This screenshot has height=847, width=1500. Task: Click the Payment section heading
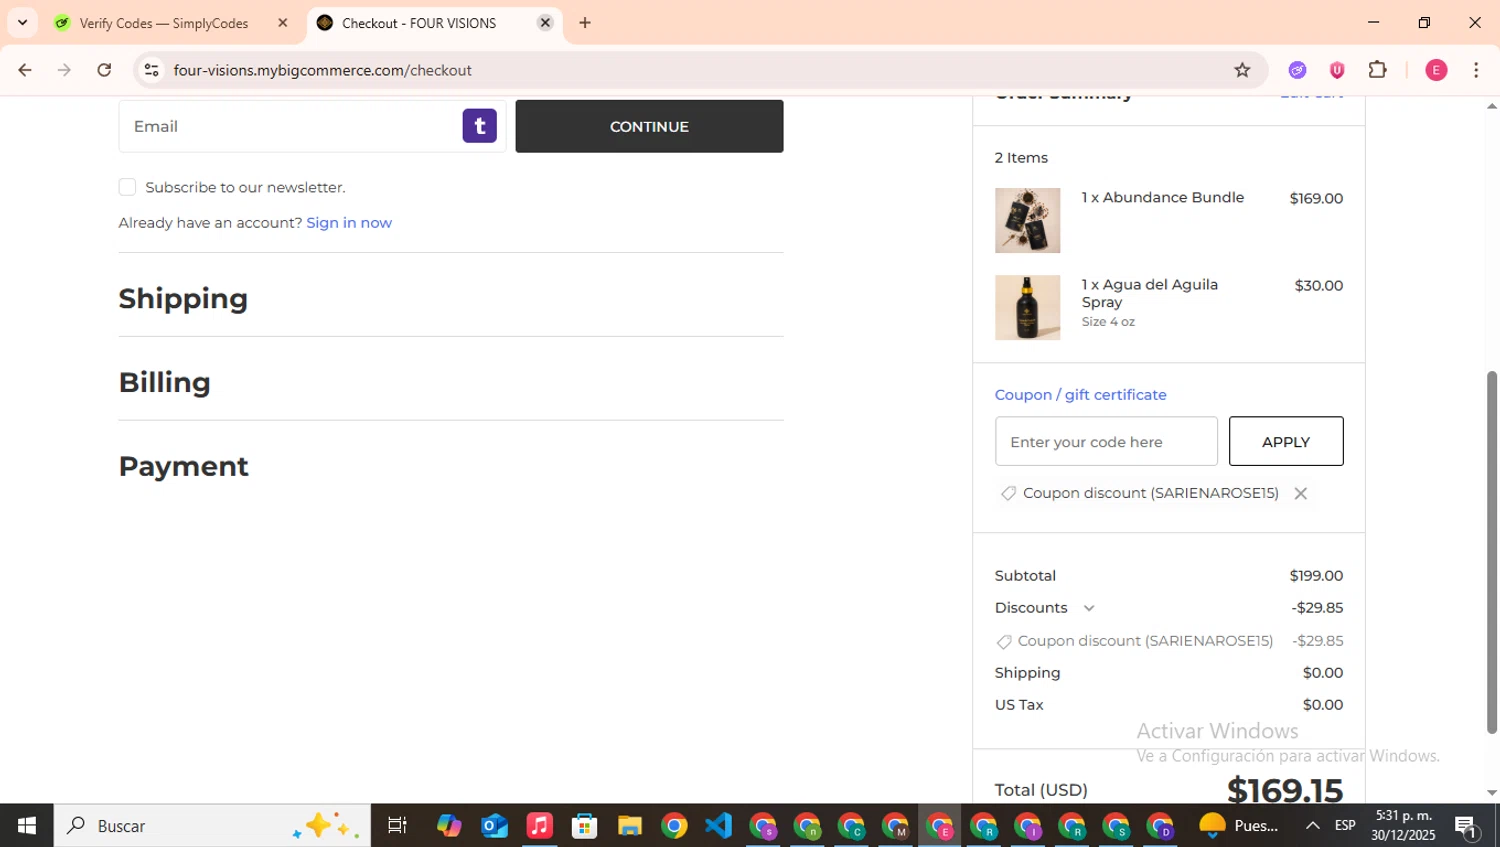184,466
